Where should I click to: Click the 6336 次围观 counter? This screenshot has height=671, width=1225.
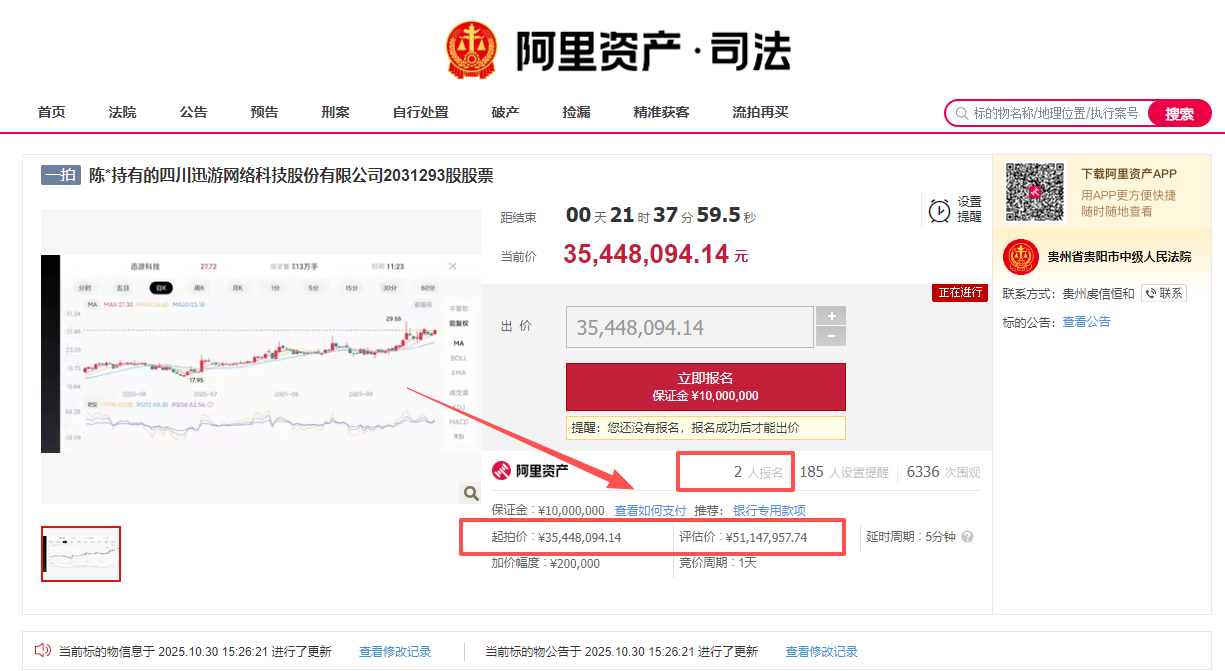pos(943,472)
